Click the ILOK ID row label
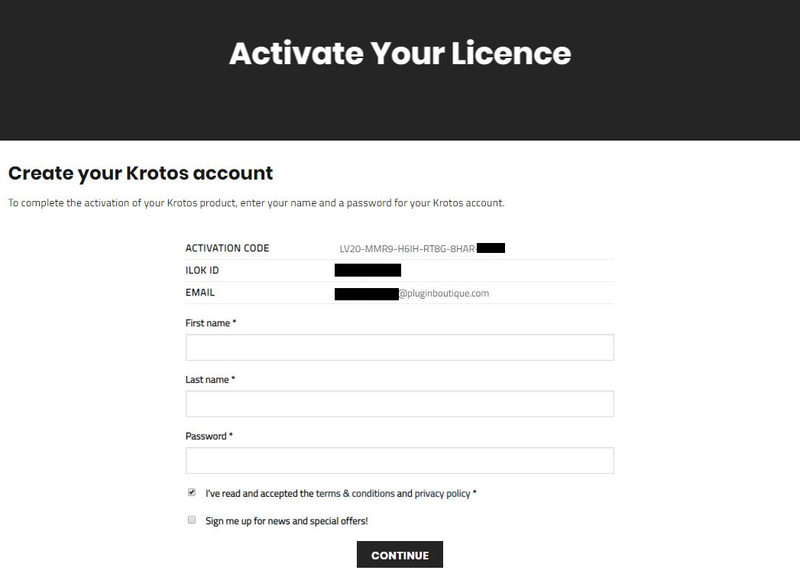Viewport: 800px width, 580px height. (203, 271)
